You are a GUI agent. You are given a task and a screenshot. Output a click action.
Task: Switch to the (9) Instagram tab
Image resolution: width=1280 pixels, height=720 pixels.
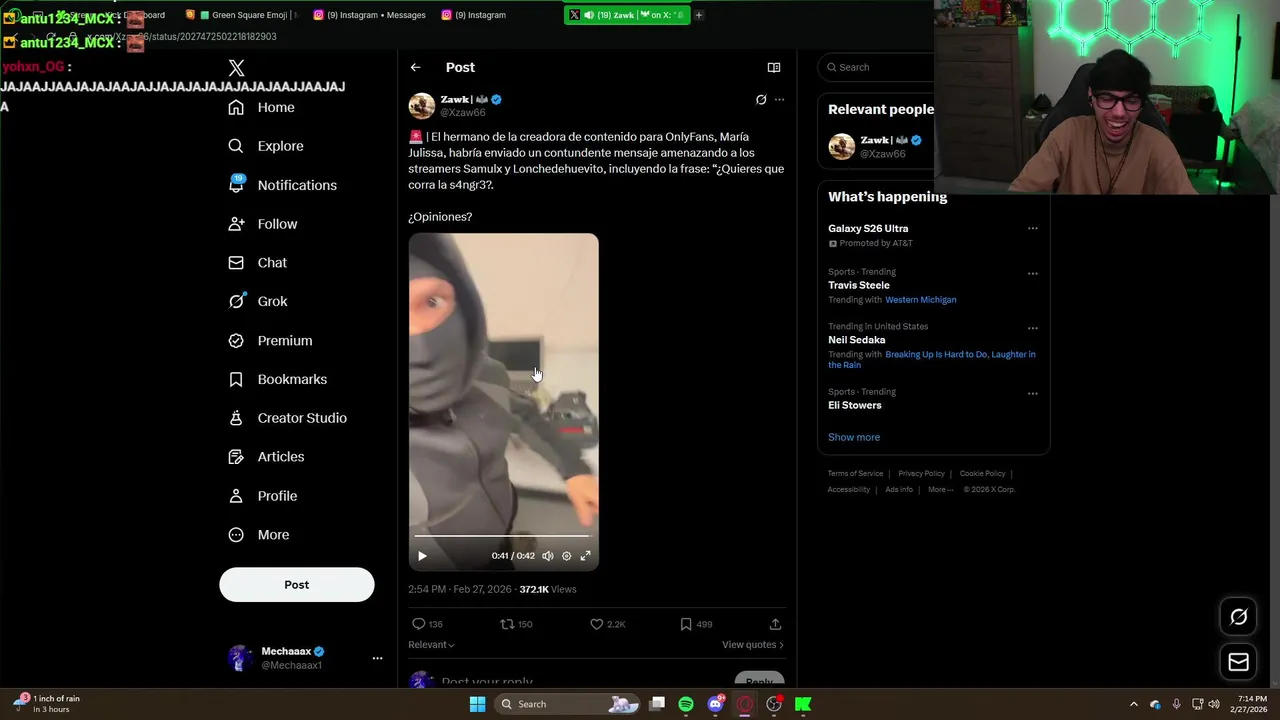pyautogui.click(x=475, y=15)
